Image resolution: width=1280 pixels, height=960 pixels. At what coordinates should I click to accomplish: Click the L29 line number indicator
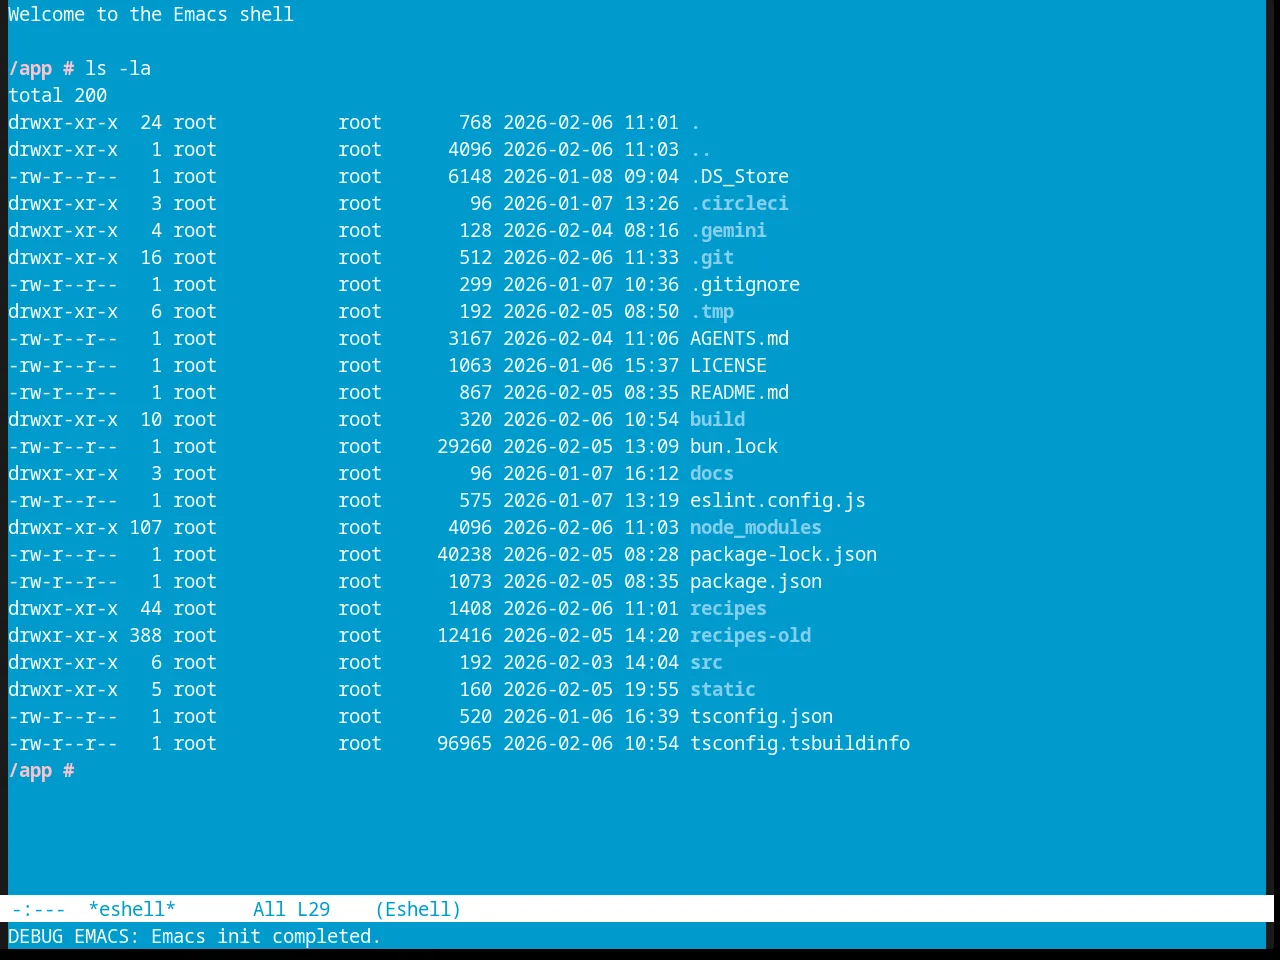click(x=313, y=909)
